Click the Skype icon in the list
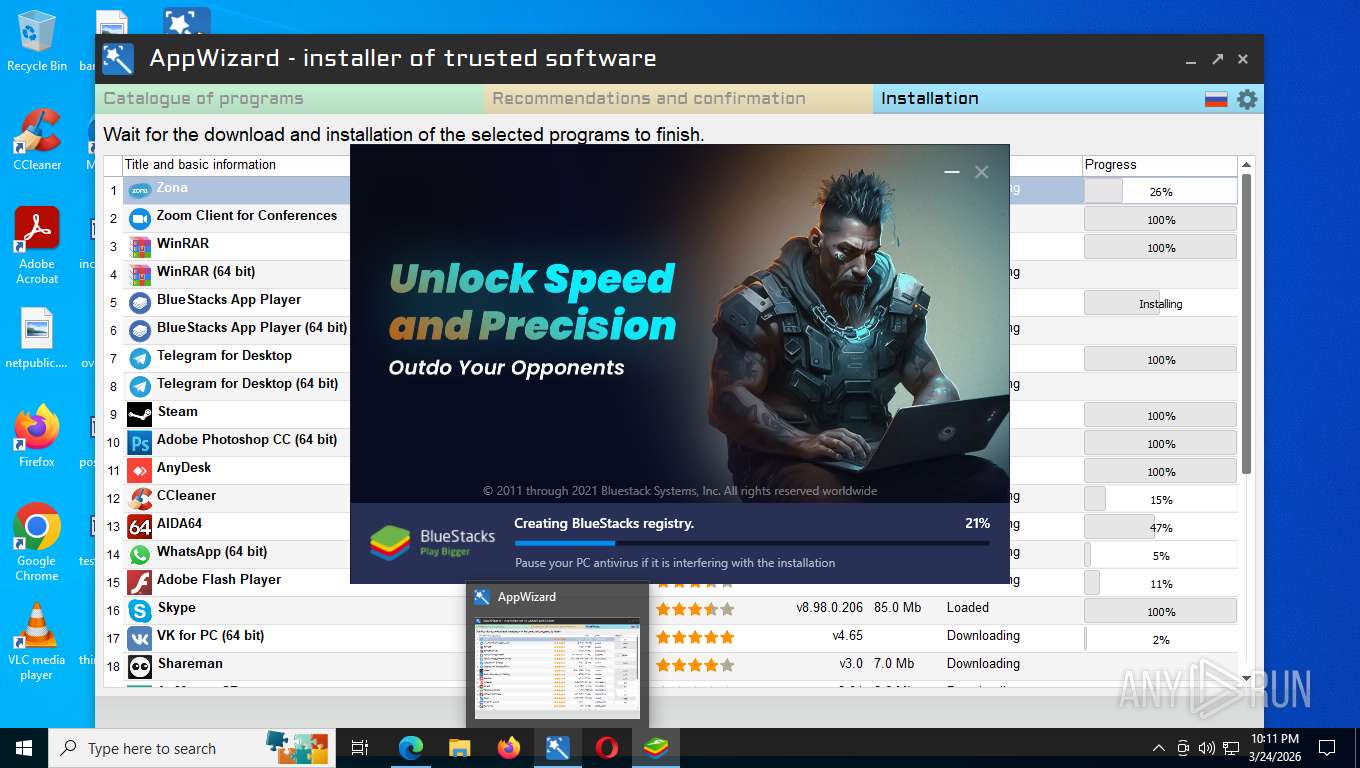 [x=139, y=610]
